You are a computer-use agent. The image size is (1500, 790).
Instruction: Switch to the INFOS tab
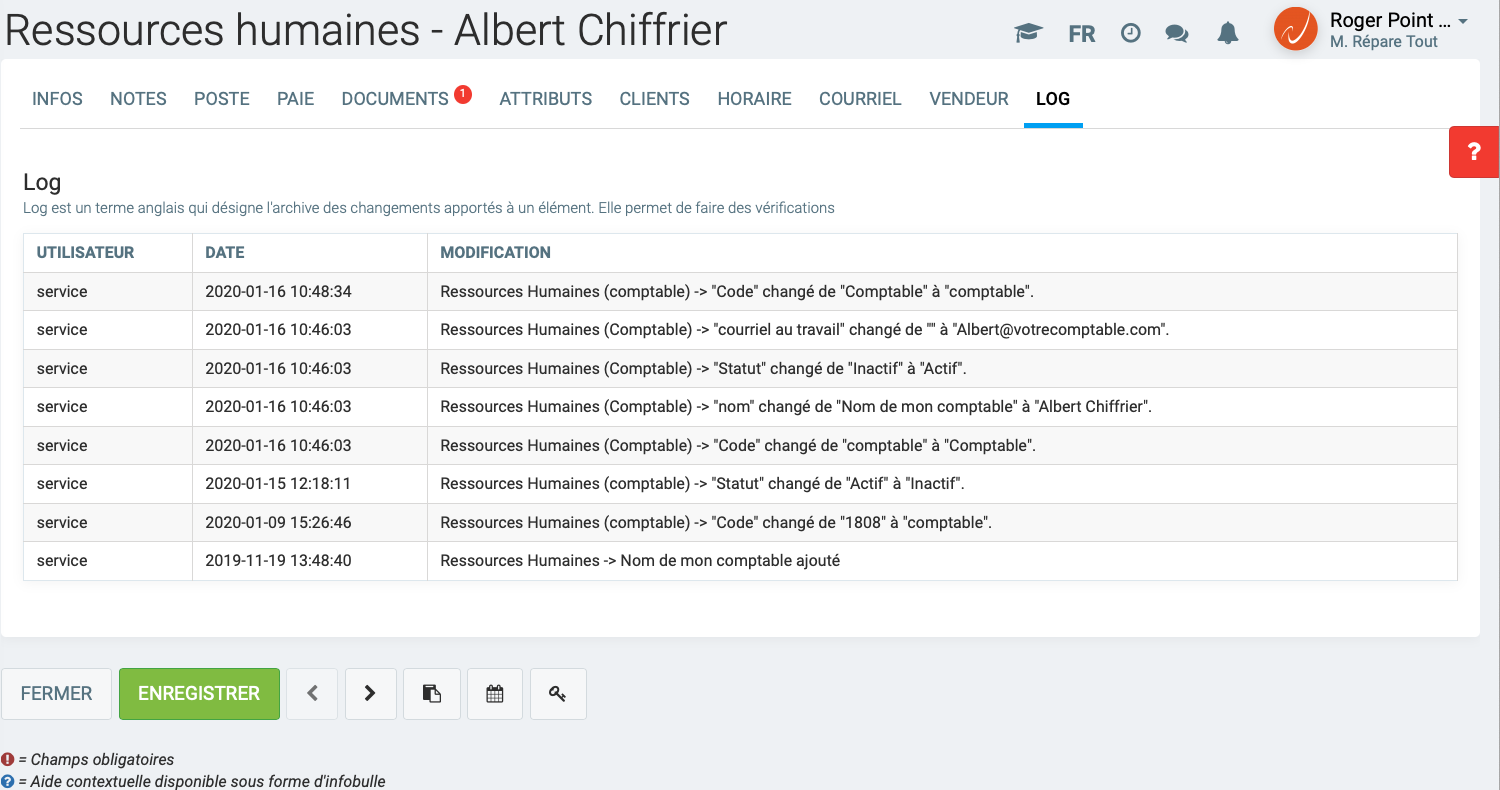pos(57,99)
